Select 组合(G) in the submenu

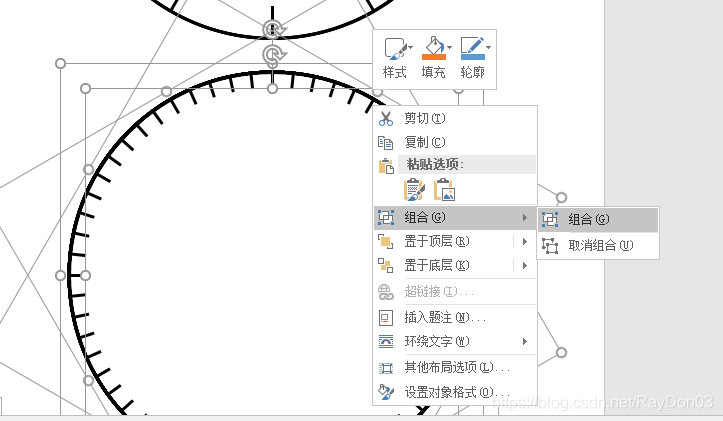pos(598,219)
